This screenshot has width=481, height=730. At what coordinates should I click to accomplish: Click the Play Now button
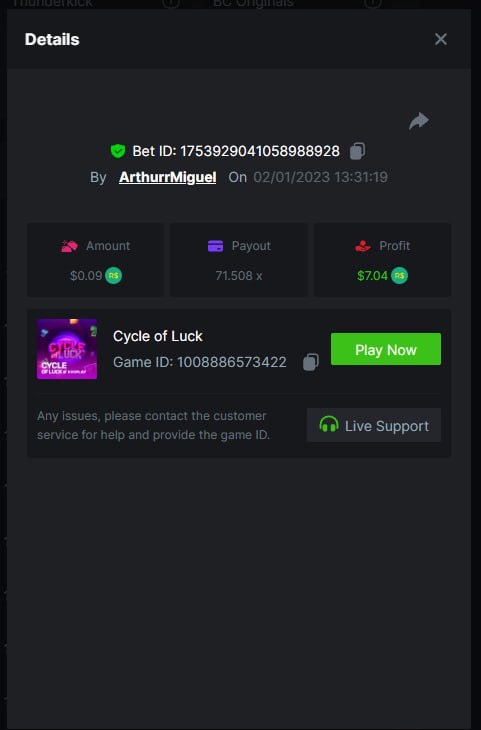pyautogui.click(x=386, y=349)
